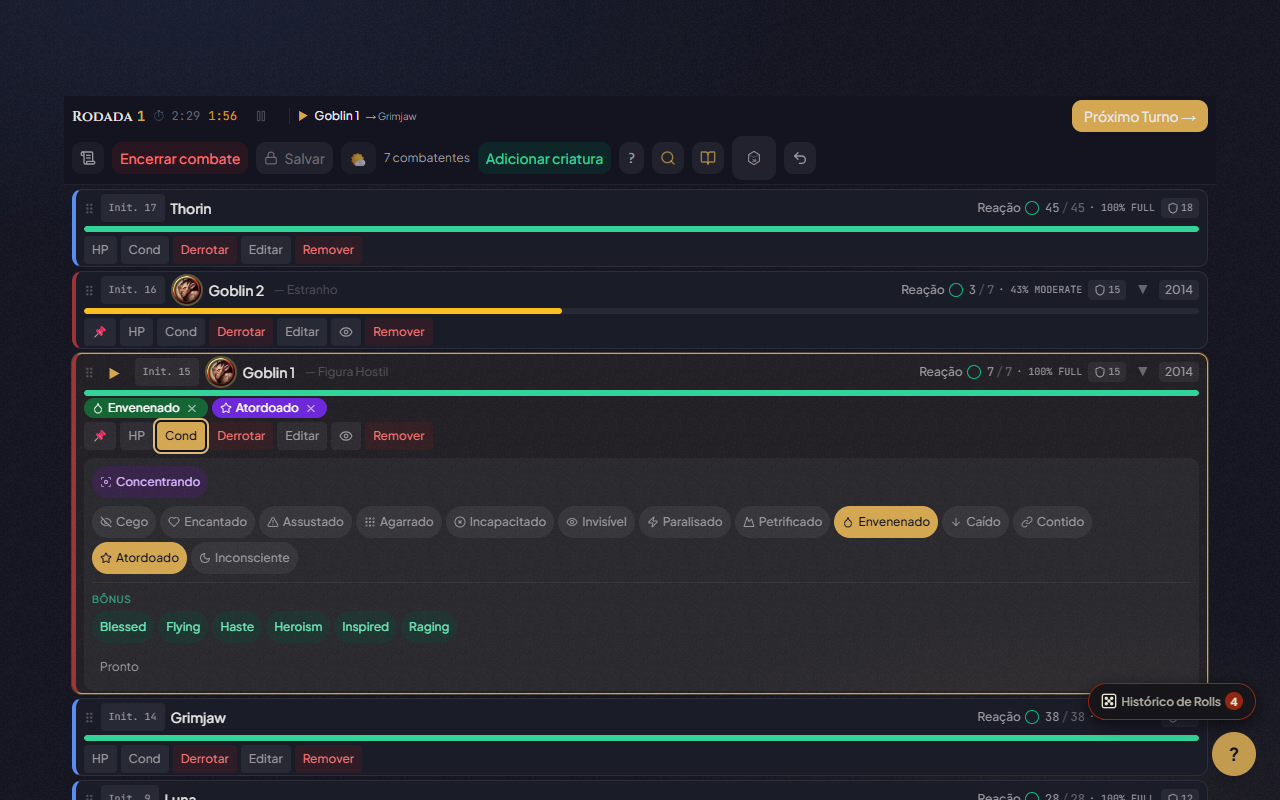Open the combat log scroll icon
Screen dimensions: 1280x800
pyautogui.click(x=88, y=158)
